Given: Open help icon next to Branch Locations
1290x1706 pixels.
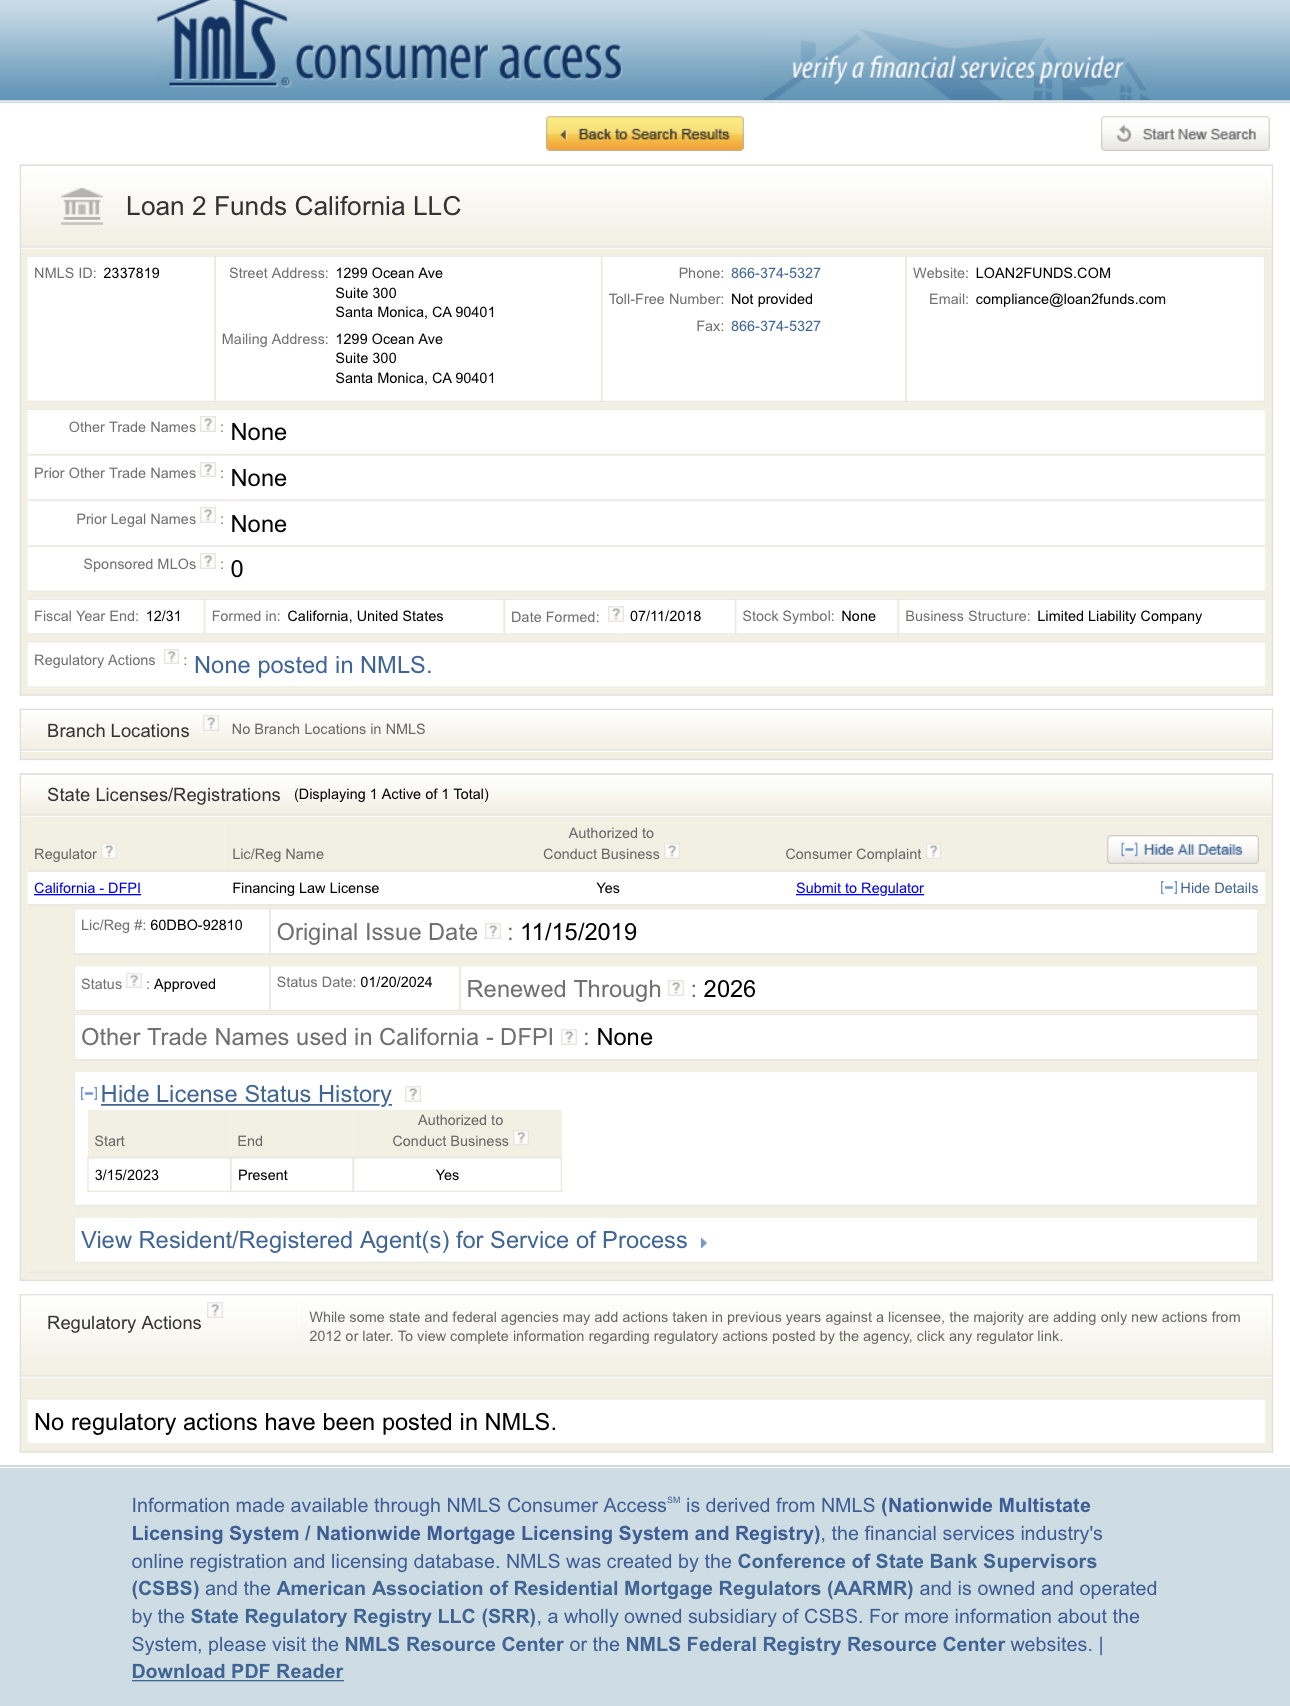Looking at the screenshot, I should pyautogui.click(x=211, y=723).
